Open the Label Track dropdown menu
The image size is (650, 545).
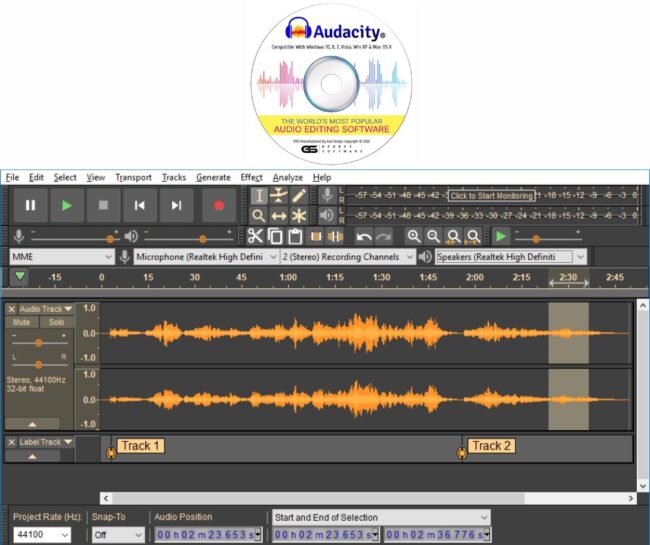pyautogui.click(x=46, y=442)
